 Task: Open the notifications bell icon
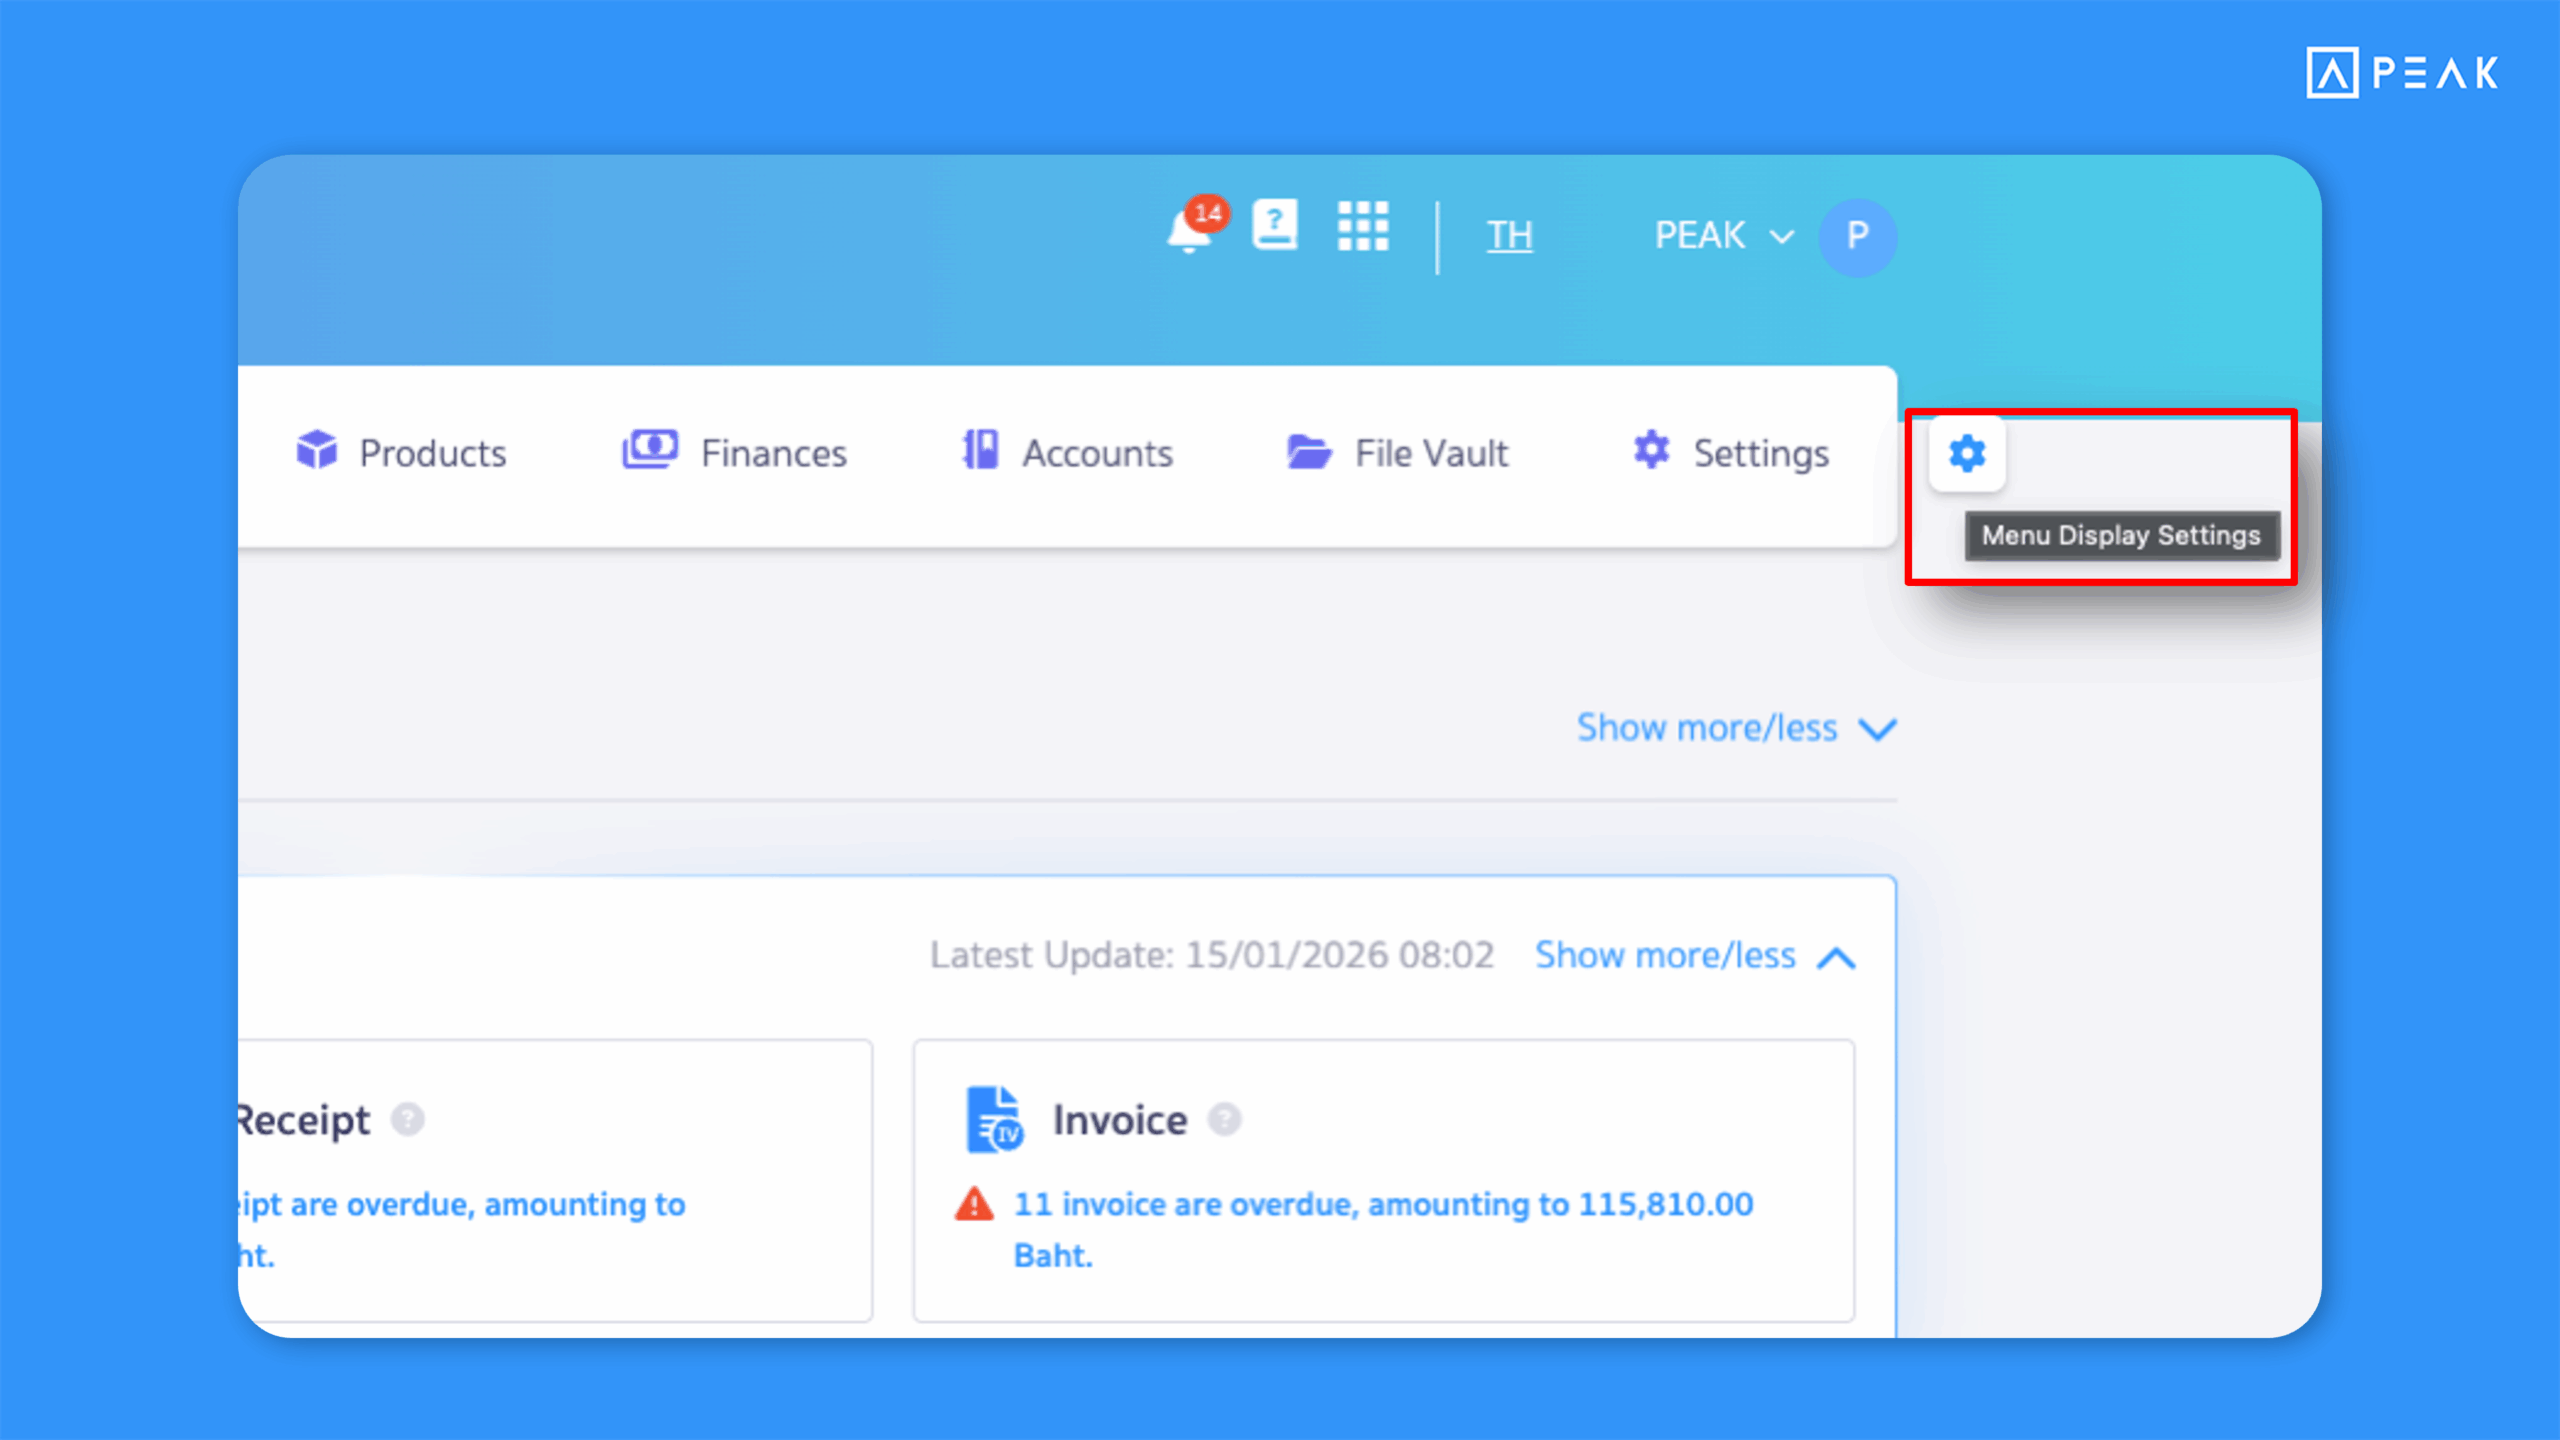1190,232
